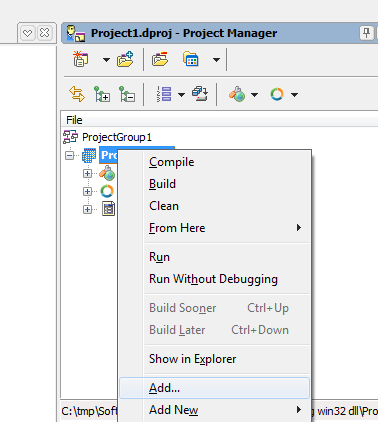Click the Build Configurations node icon in tree

tap(107, 173)
